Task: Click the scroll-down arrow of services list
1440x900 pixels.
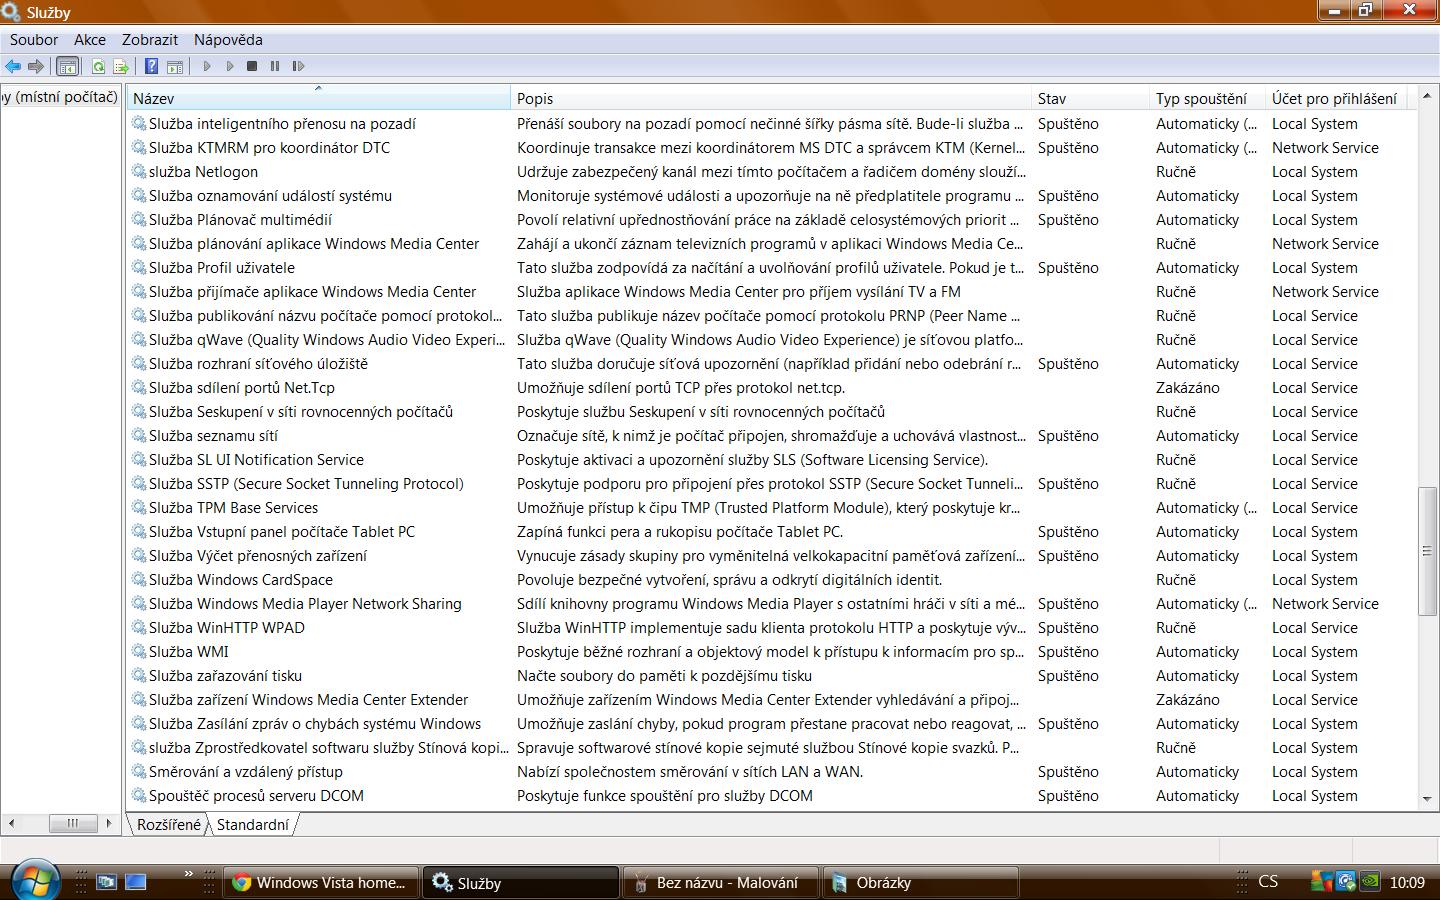Action: (x=1427, y=798)
